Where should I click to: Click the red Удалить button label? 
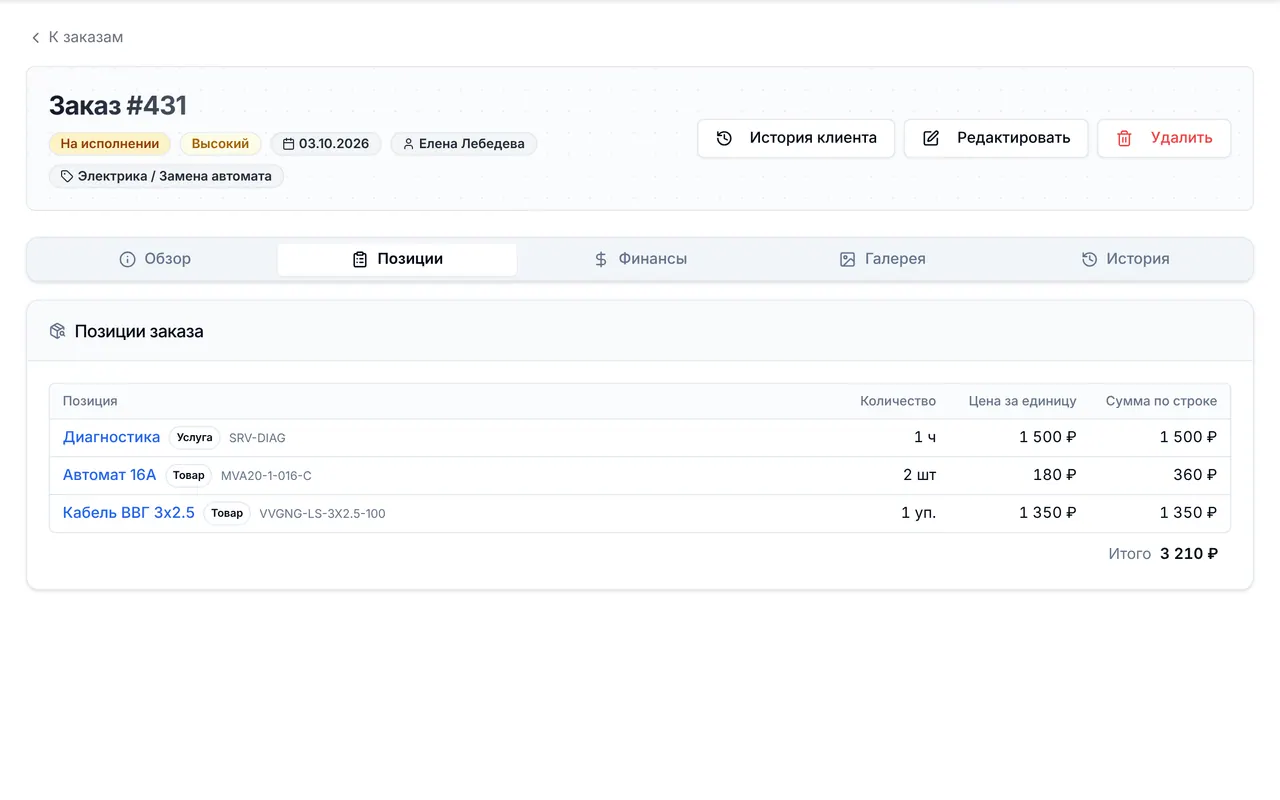(1181, 138)
